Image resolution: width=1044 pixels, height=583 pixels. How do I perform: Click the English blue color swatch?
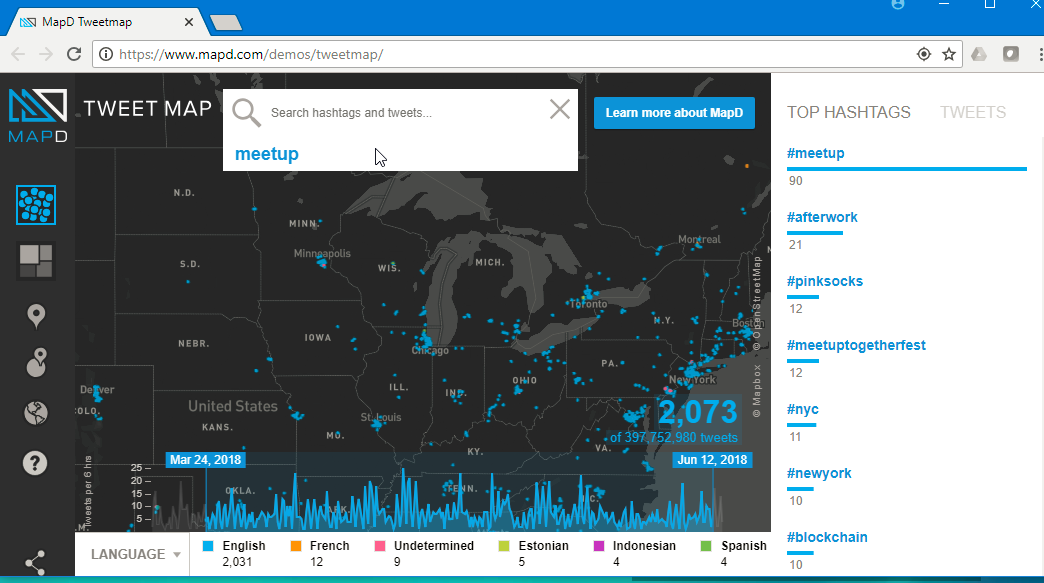(x=208, y=546)
